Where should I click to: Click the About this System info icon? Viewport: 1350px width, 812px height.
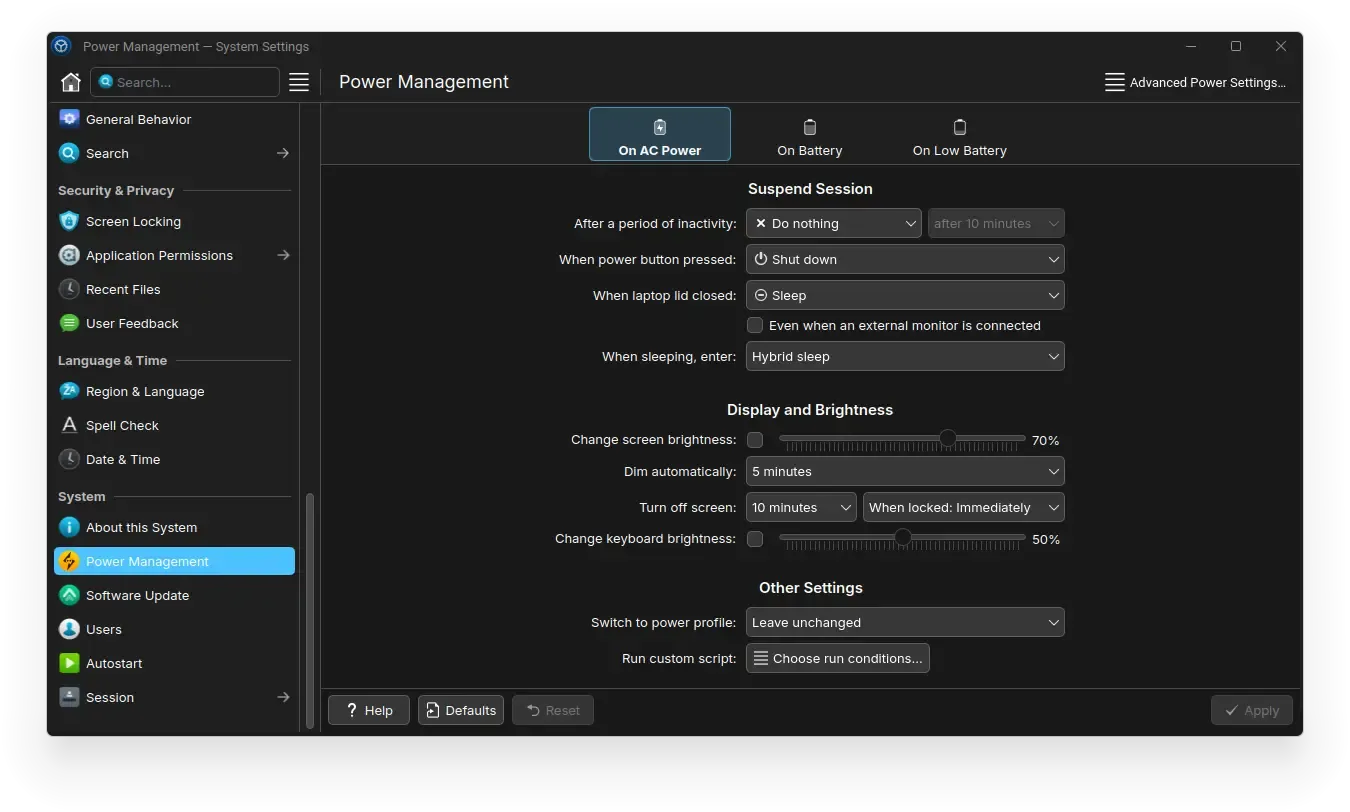[x=69, y=527]
